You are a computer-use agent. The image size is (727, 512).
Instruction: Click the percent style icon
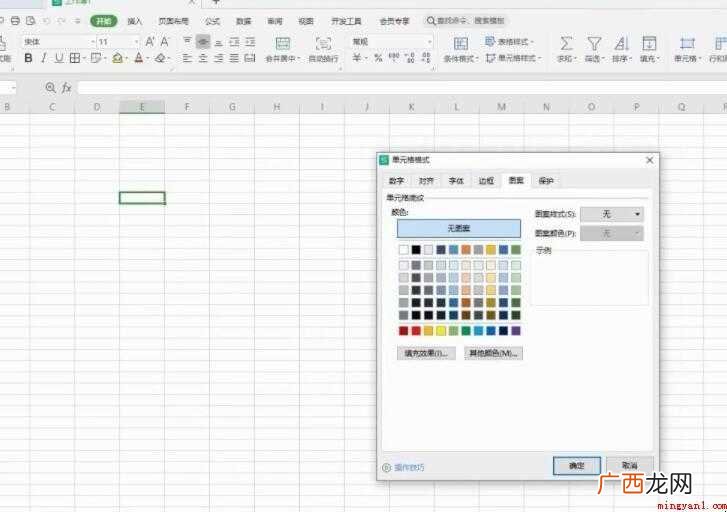click(378, 58)
